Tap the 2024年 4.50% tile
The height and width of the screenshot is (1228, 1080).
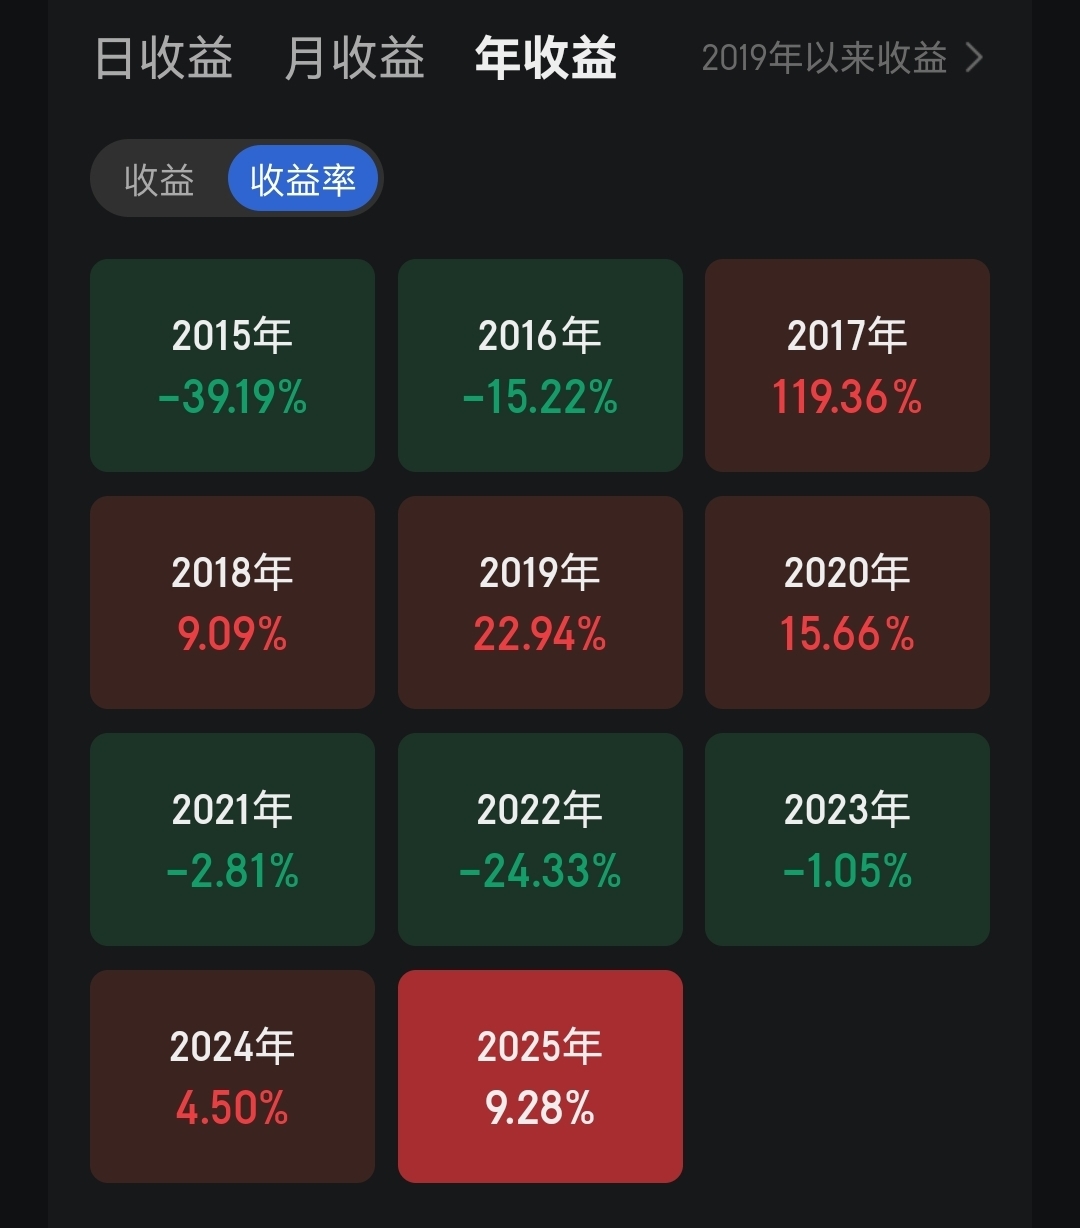click(x=232, y=1076)
